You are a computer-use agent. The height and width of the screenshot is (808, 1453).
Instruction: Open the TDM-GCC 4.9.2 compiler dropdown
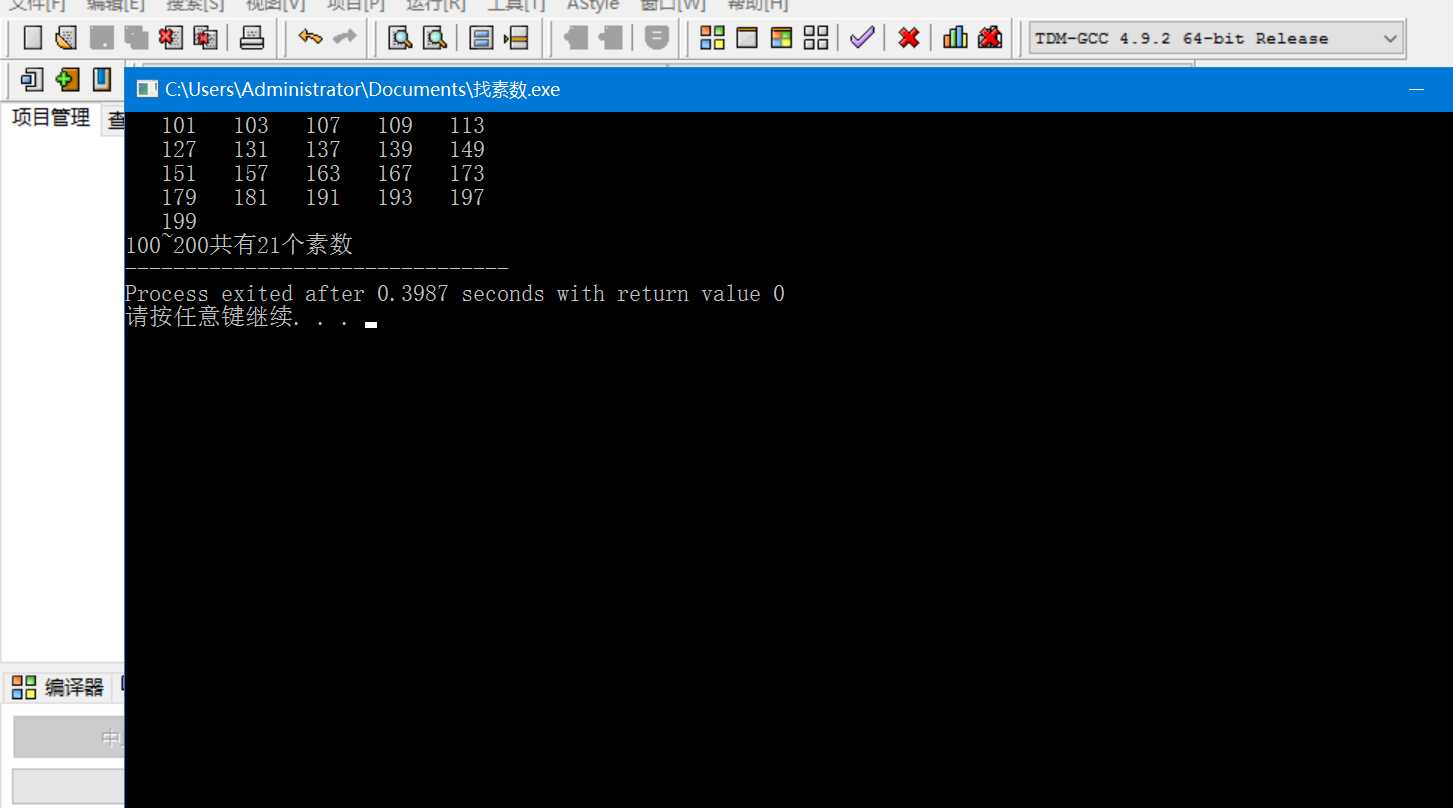click(1216, 39)
